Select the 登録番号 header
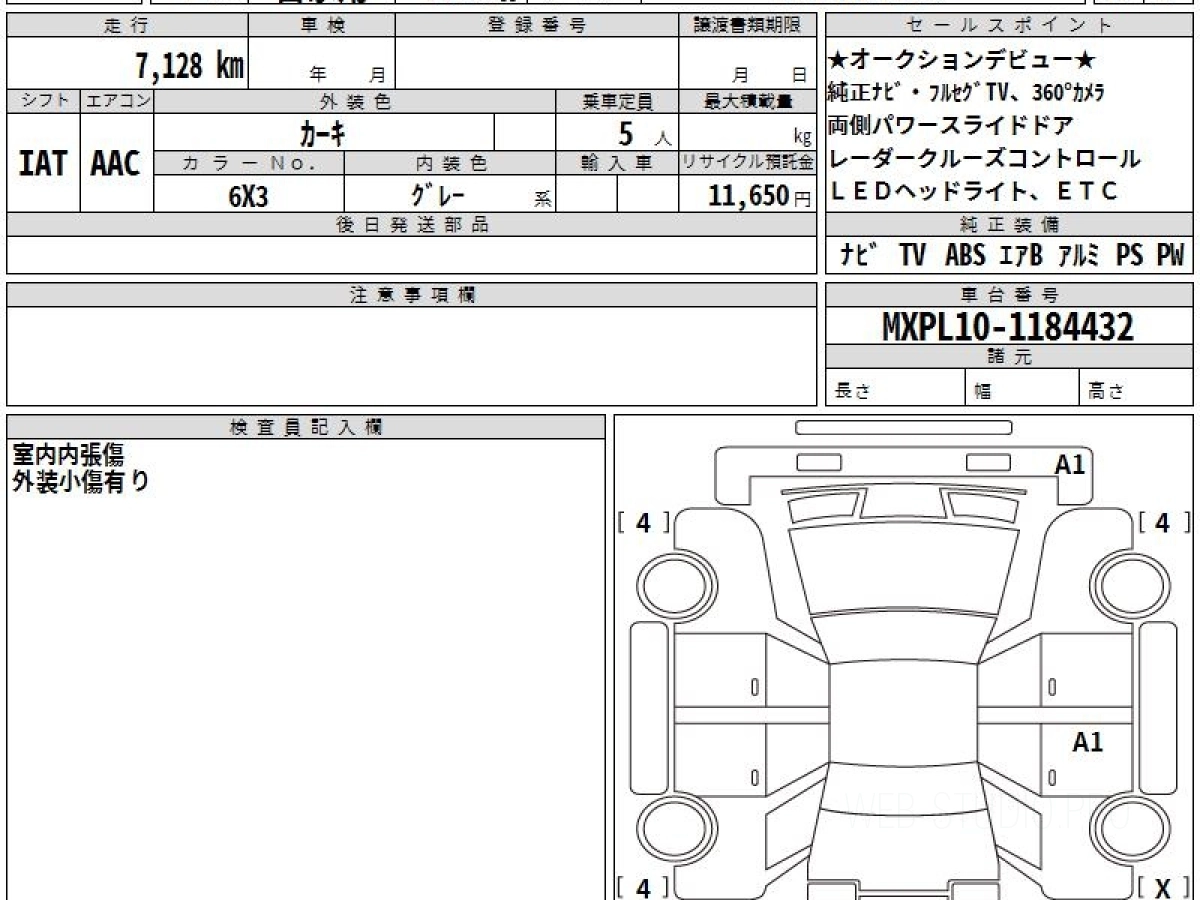 pos(537,26)
